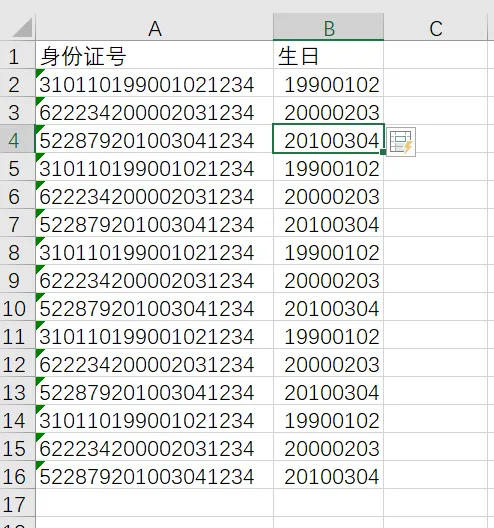Select empty cell B17
This screenshot has width=494, height=528.
[328, 503]
